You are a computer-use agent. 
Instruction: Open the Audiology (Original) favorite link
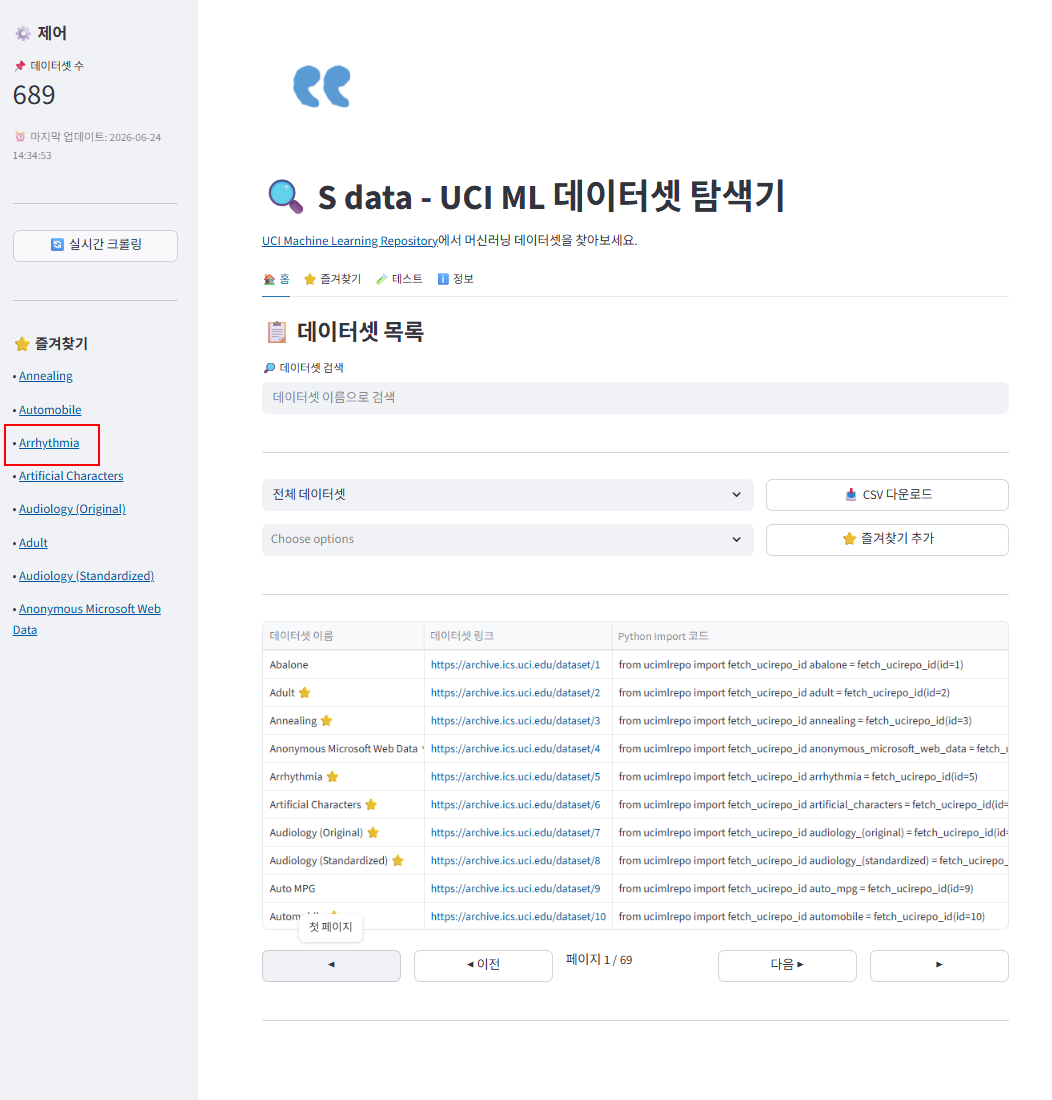[72, 509]
